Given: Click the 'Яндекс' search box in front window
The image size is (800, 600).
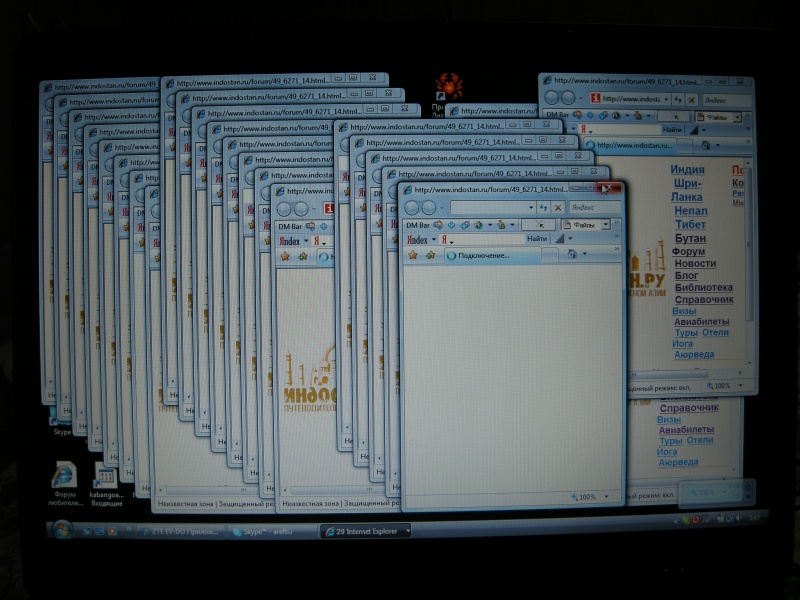Looking at the screenshot, I should pos(588,207).
